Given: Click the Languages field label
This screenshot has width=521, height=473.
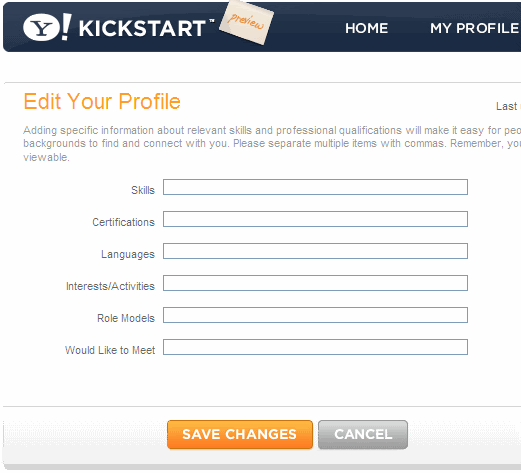Looking at the screenshot, I should [128, 254].
